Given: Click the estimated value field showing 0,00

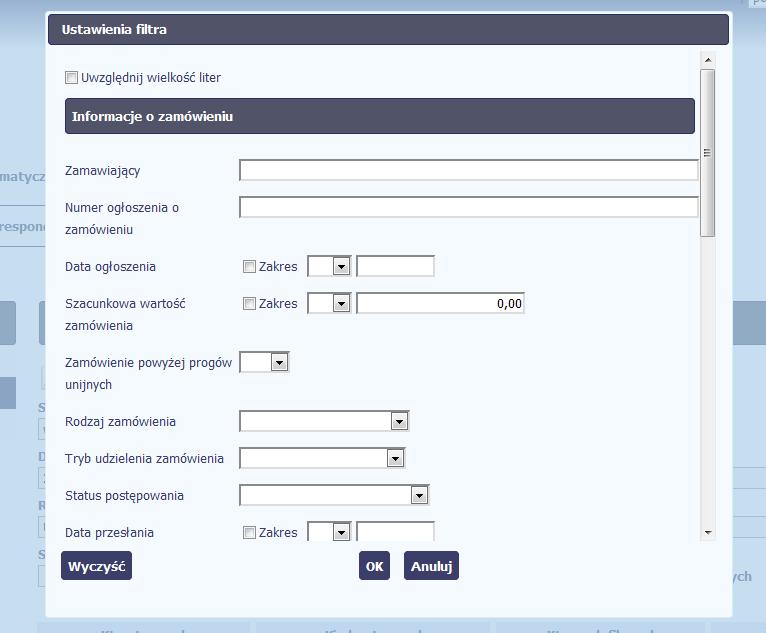Looking at the screenshot, I should click(x=440, y=303).
